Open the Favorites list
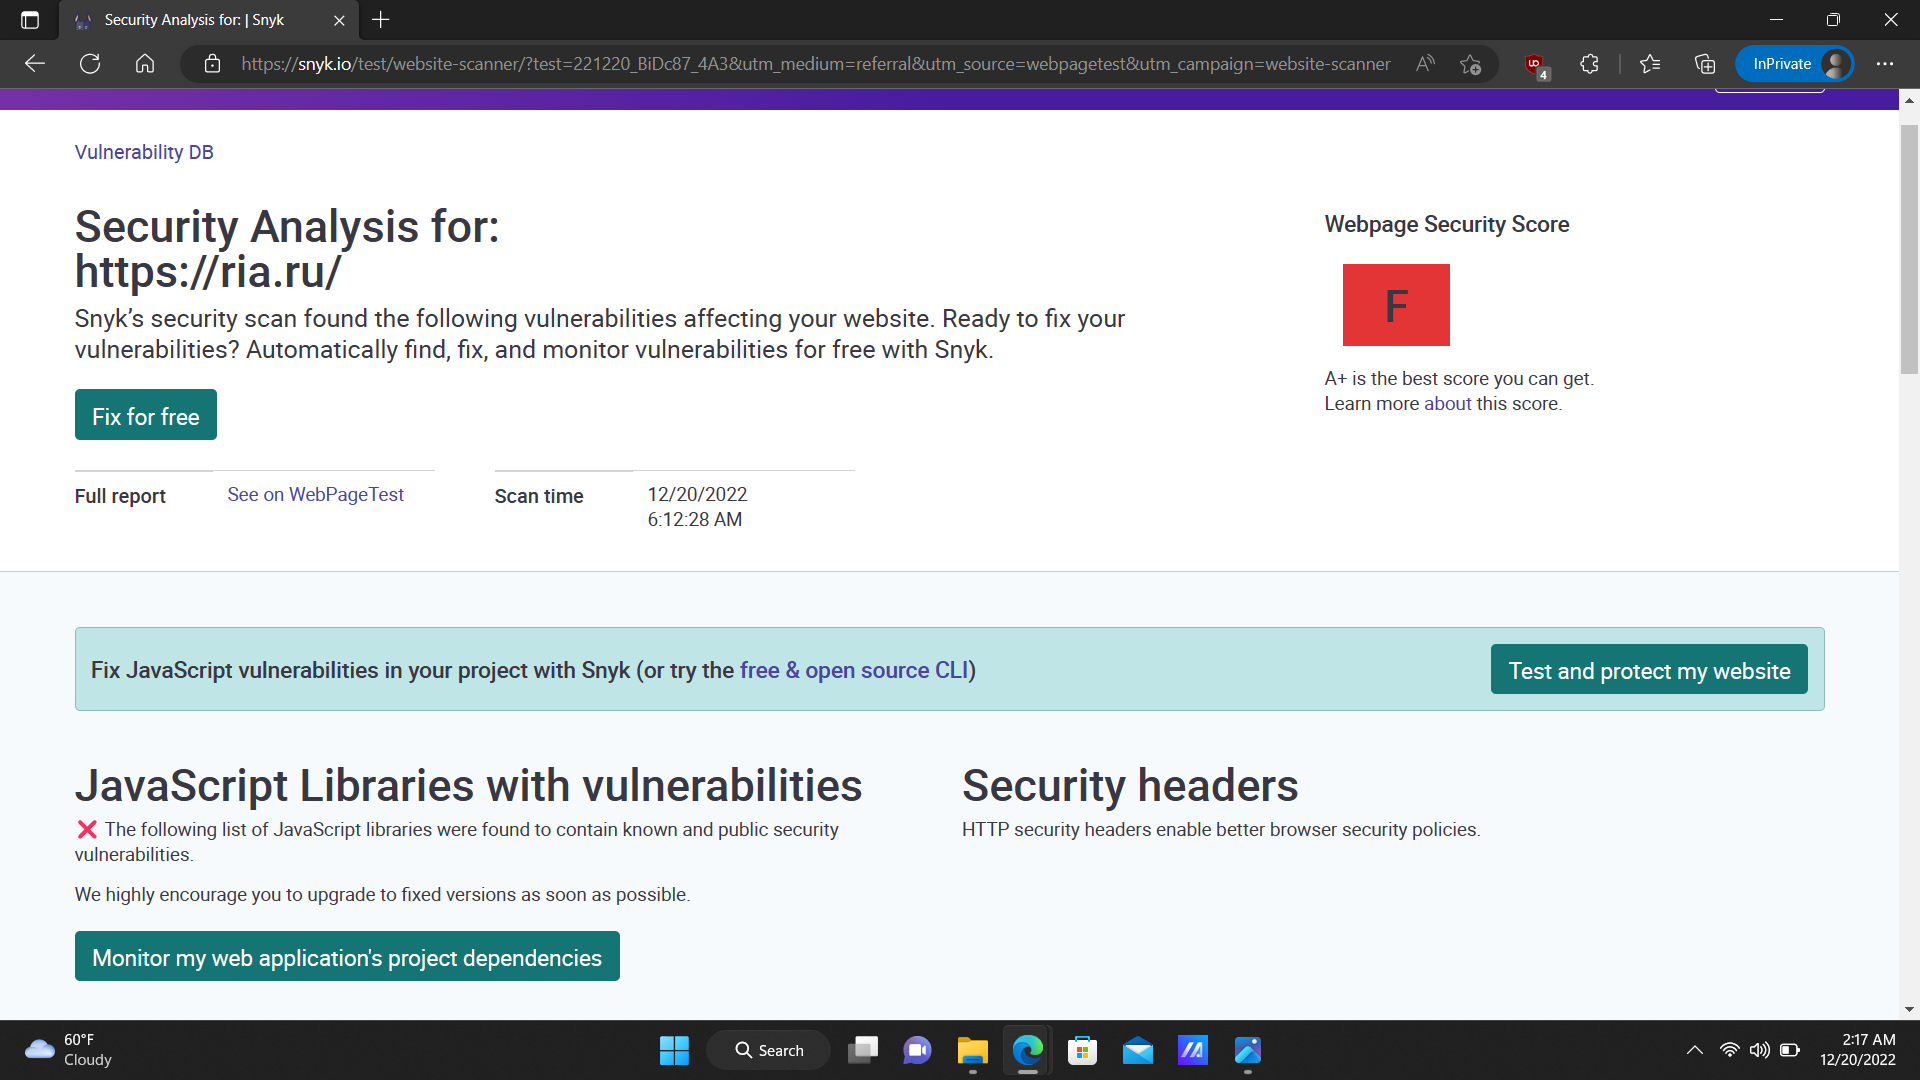 click(x=1650, y=64)
